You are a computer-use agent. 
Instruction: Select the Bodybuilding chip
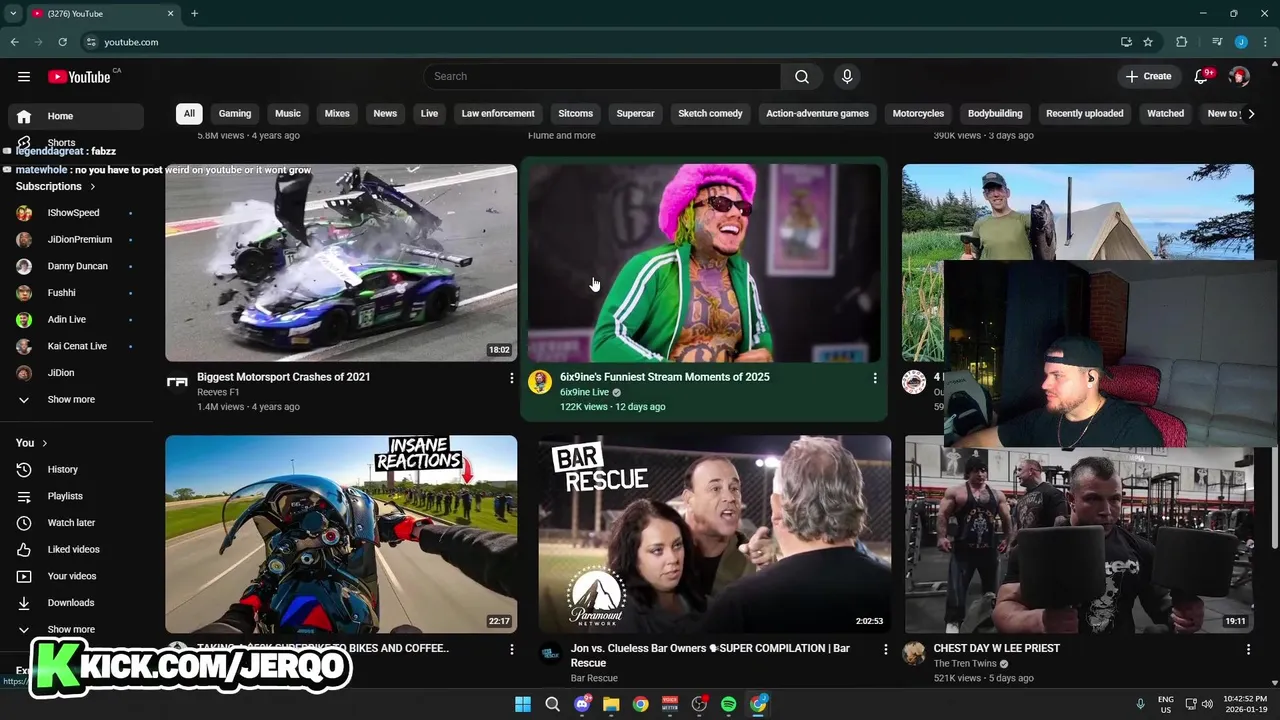click(995, 114)
